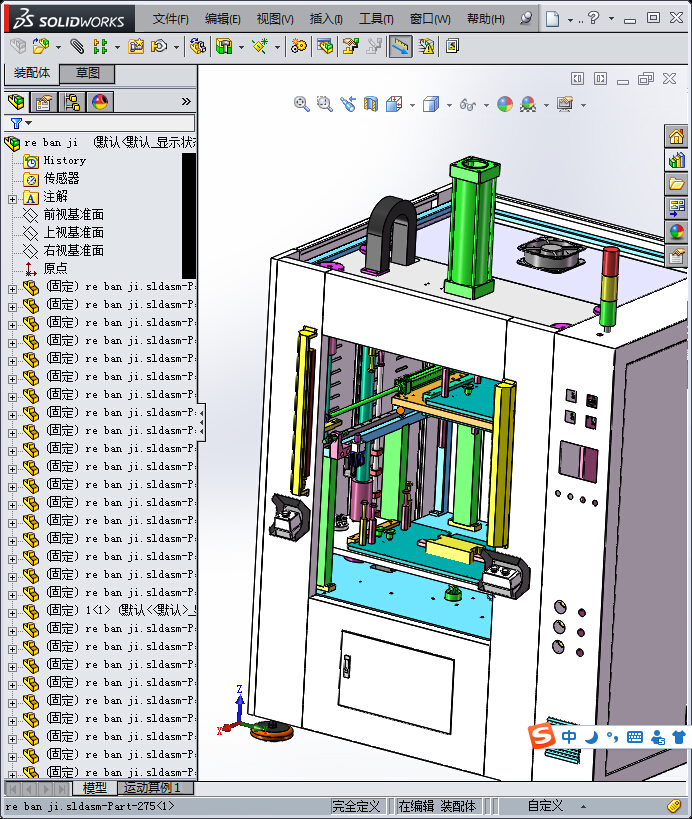Open the Hide/Show Items dropdown arrow
The image size is (692, 819).
tap(486, 106)
